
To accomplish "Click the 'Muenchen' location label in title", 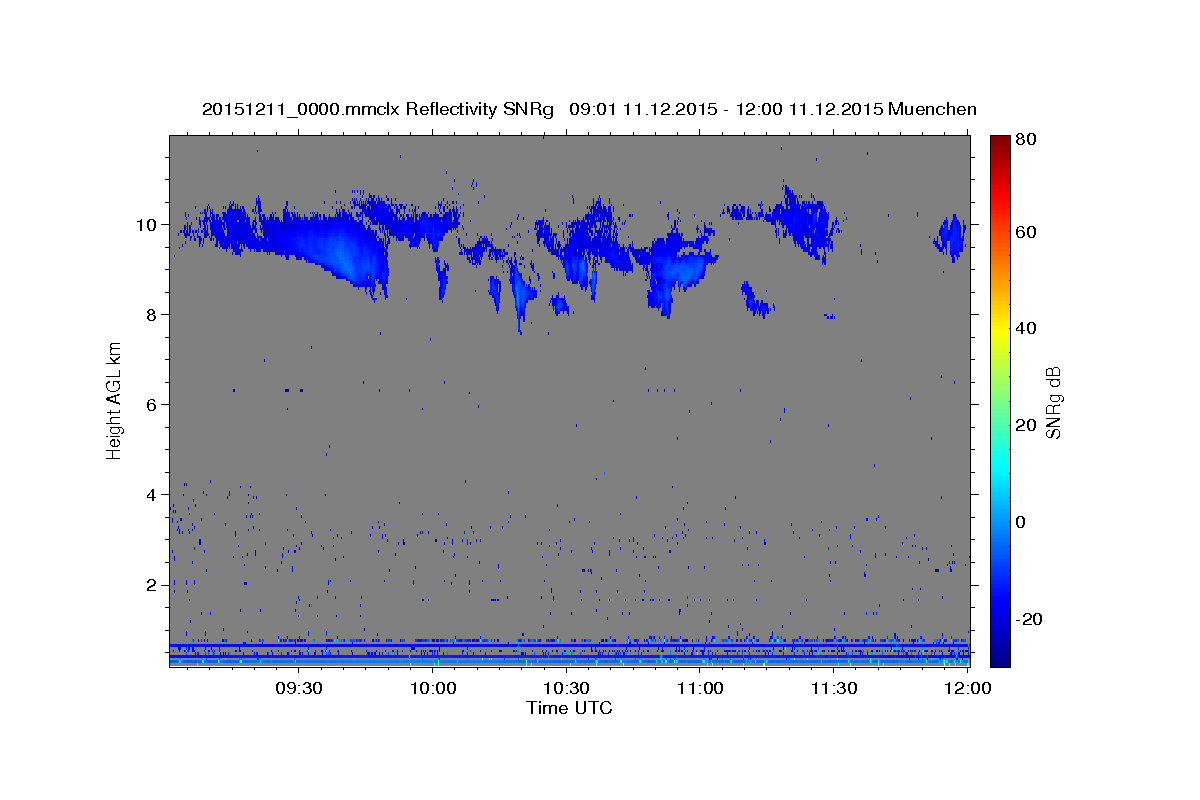I will (930, 109).
